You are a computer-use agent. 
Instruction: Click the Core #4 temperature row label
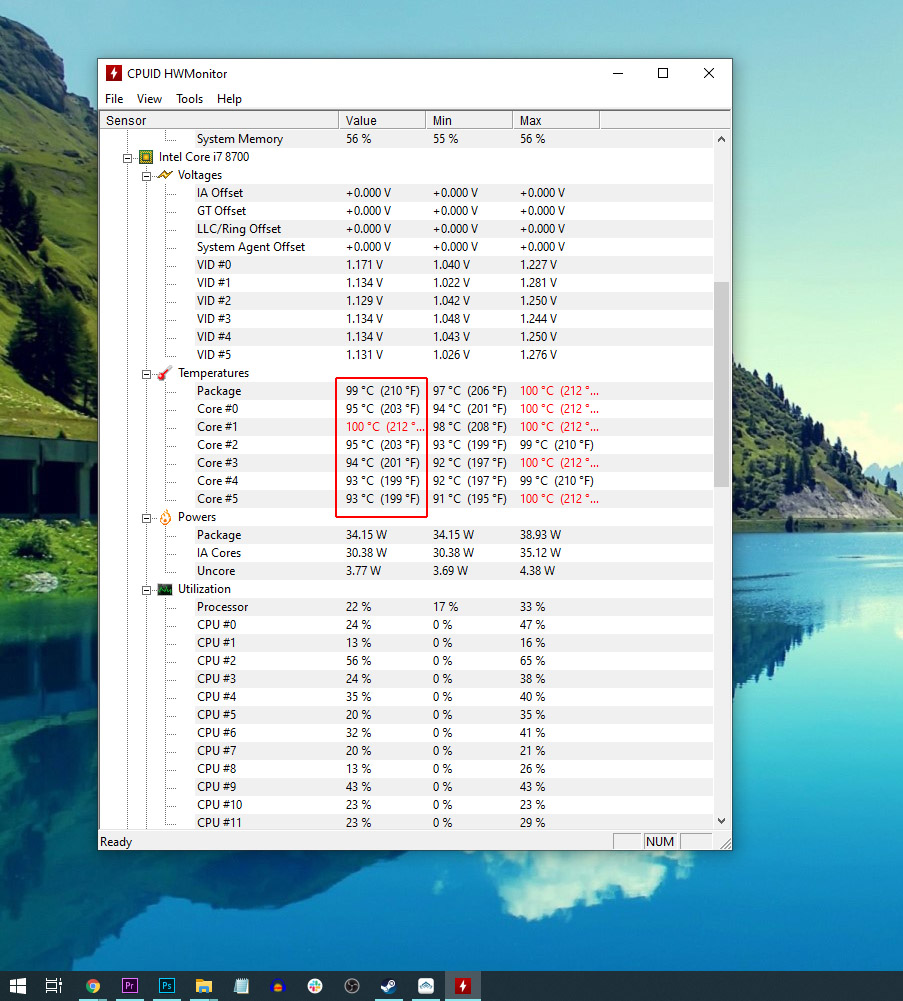(217, 481)
